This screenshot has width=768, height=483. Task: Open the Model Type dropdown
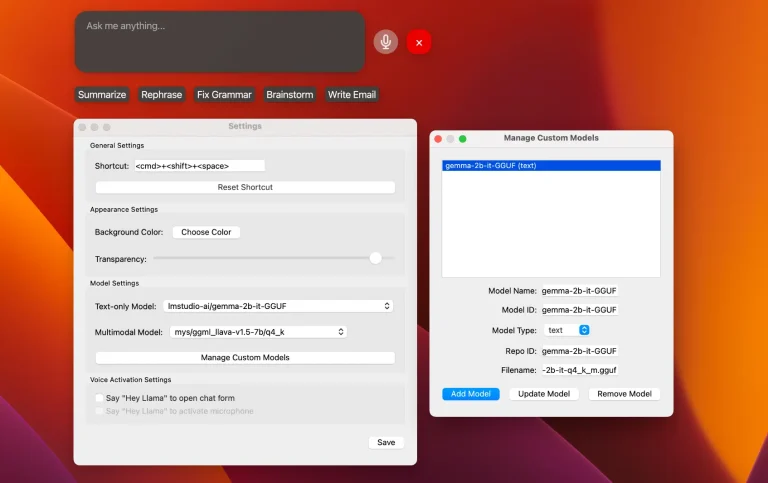[x=567, y=330]
